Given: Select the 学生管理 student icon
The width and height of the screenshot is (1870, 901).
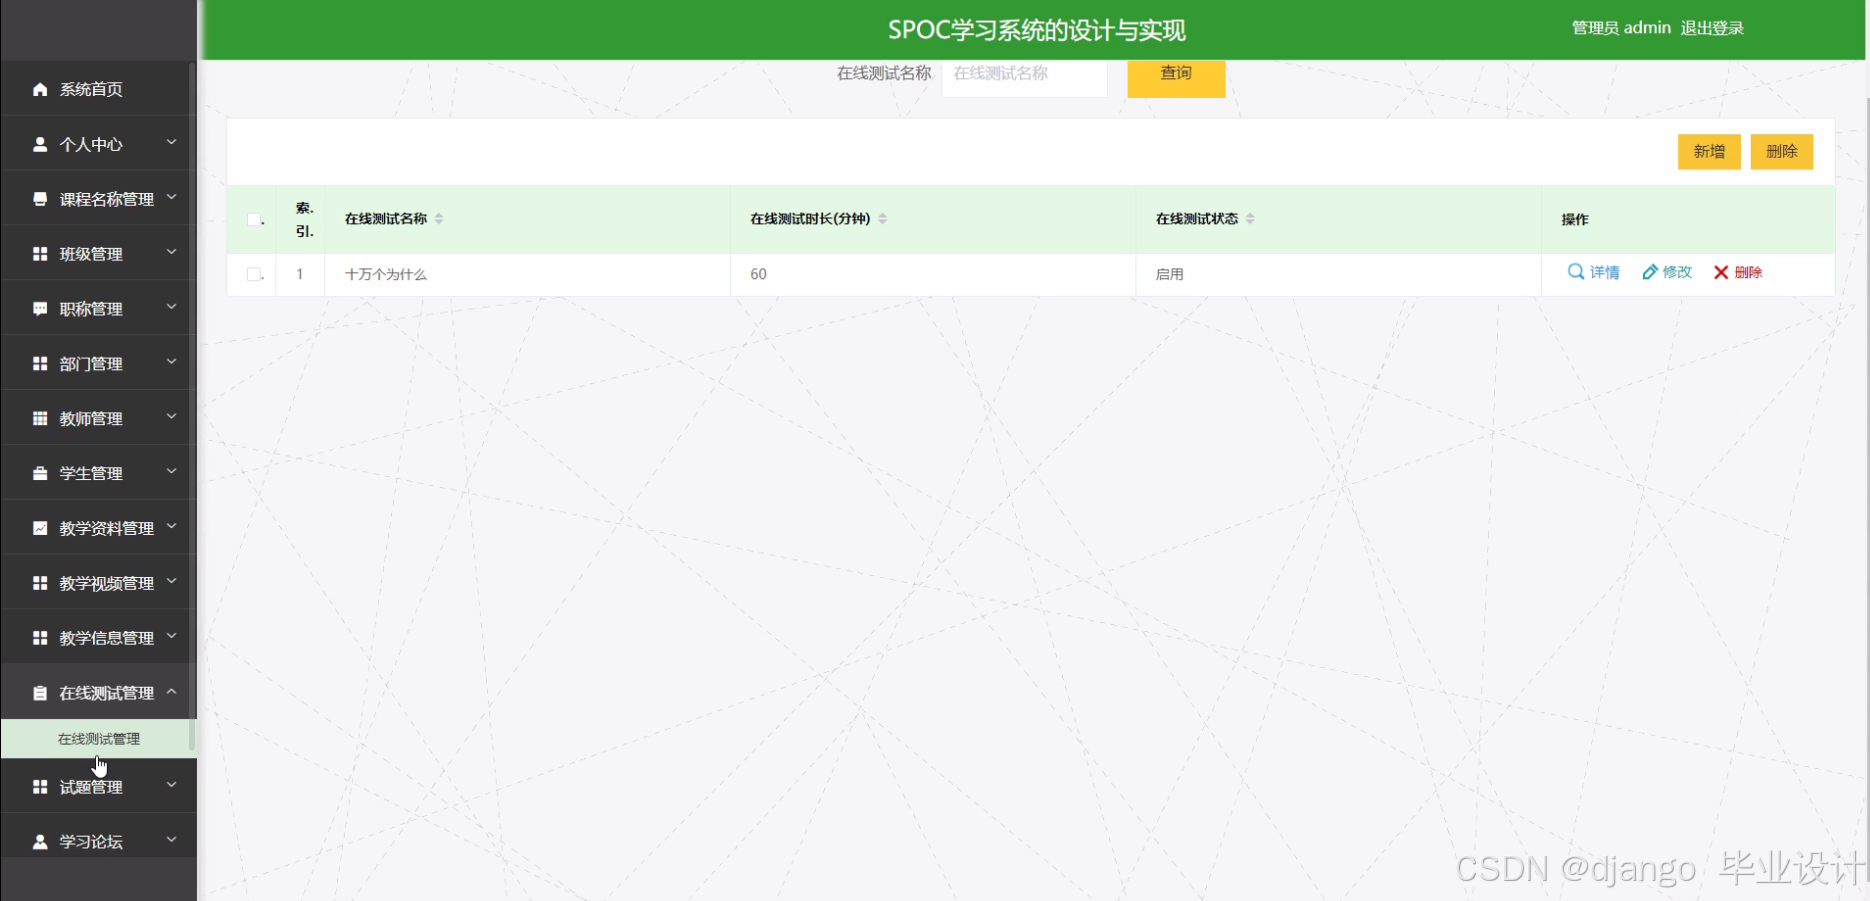Looking at the screenshot, I should pos(39,472).
